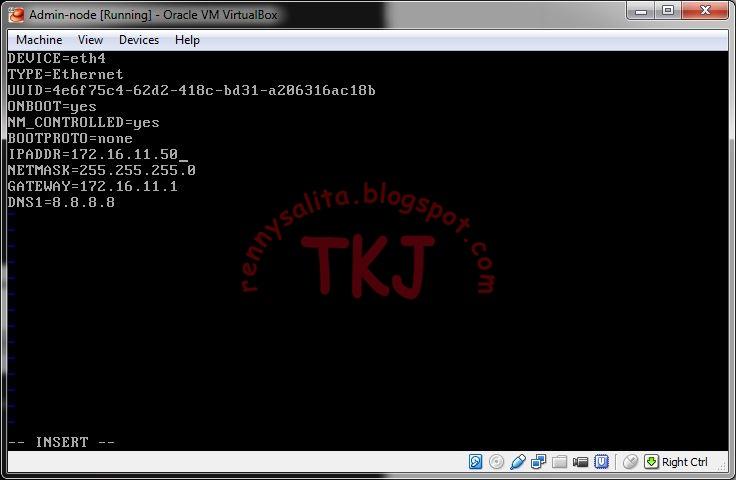736x480 pixels.
Task: Click the CPU virtualization status icon
Action: [x=601, y=462]
